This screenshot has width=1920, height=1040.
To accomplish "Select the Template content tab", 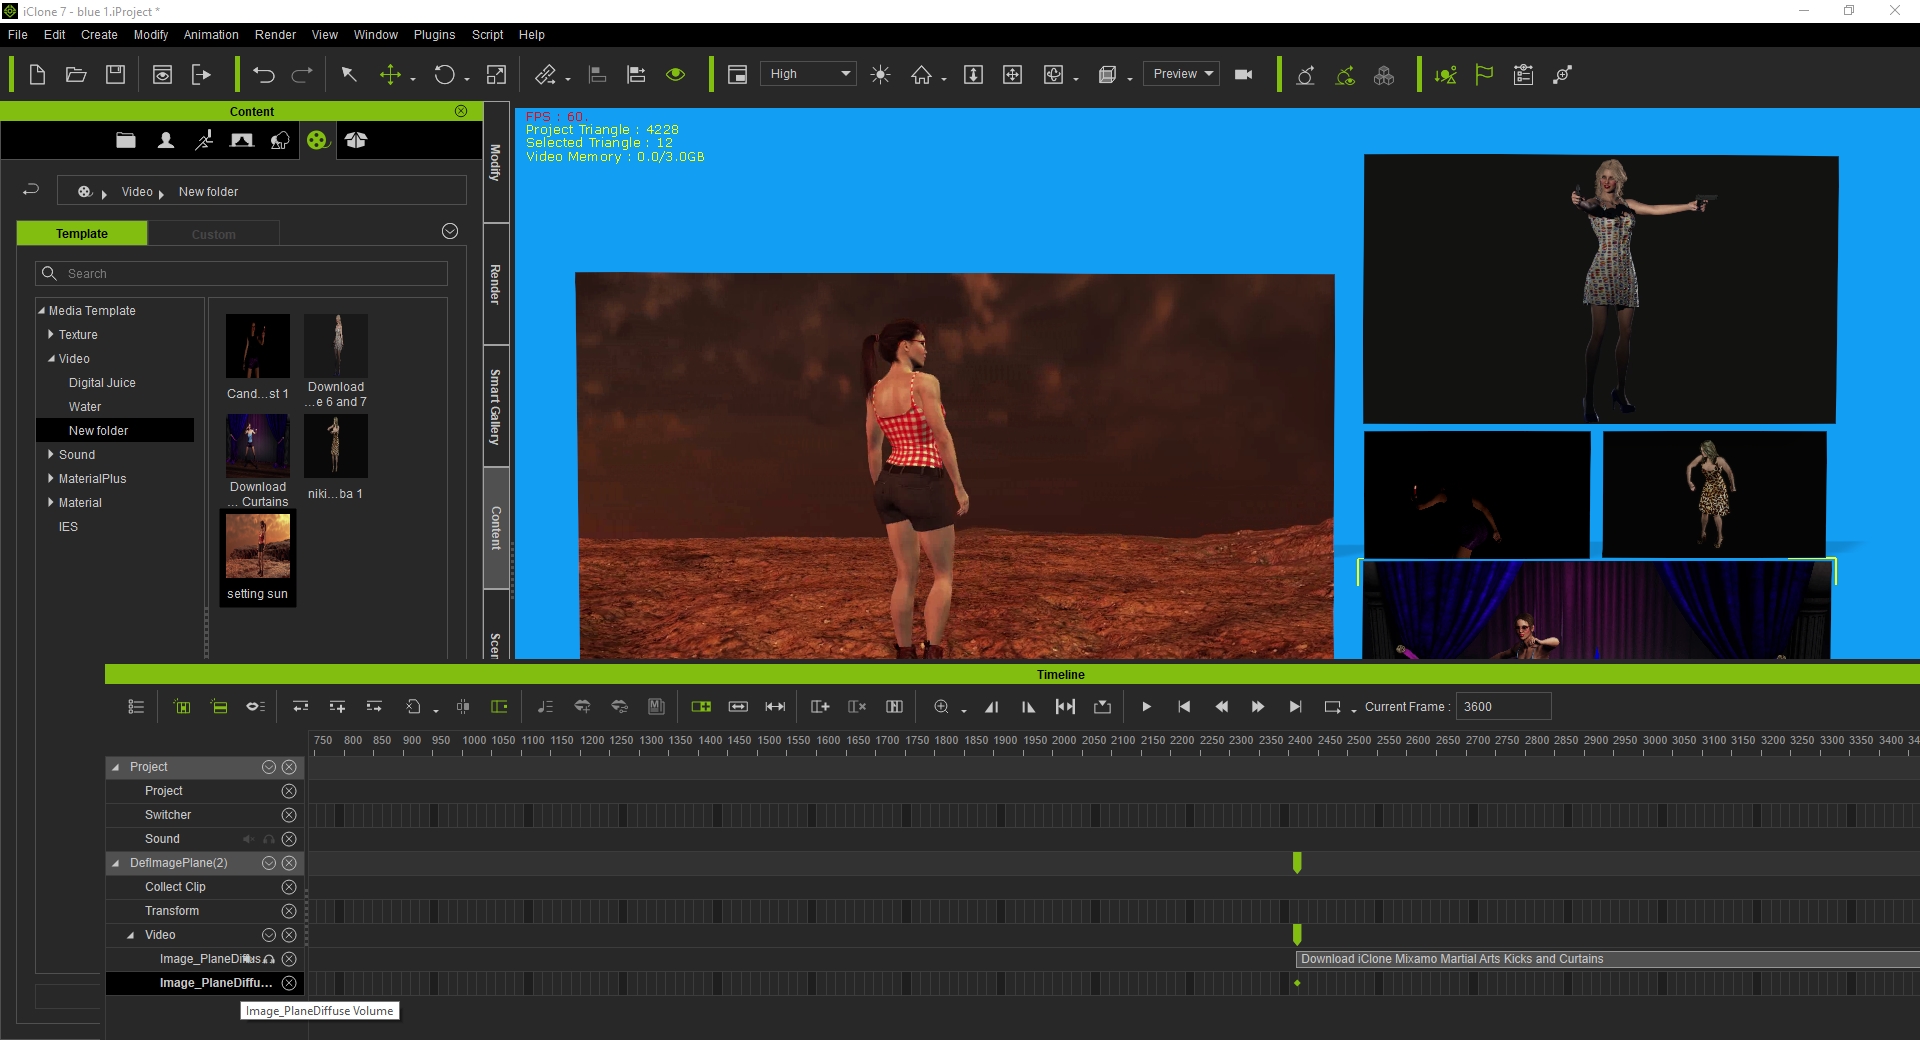I will (82, 234).
